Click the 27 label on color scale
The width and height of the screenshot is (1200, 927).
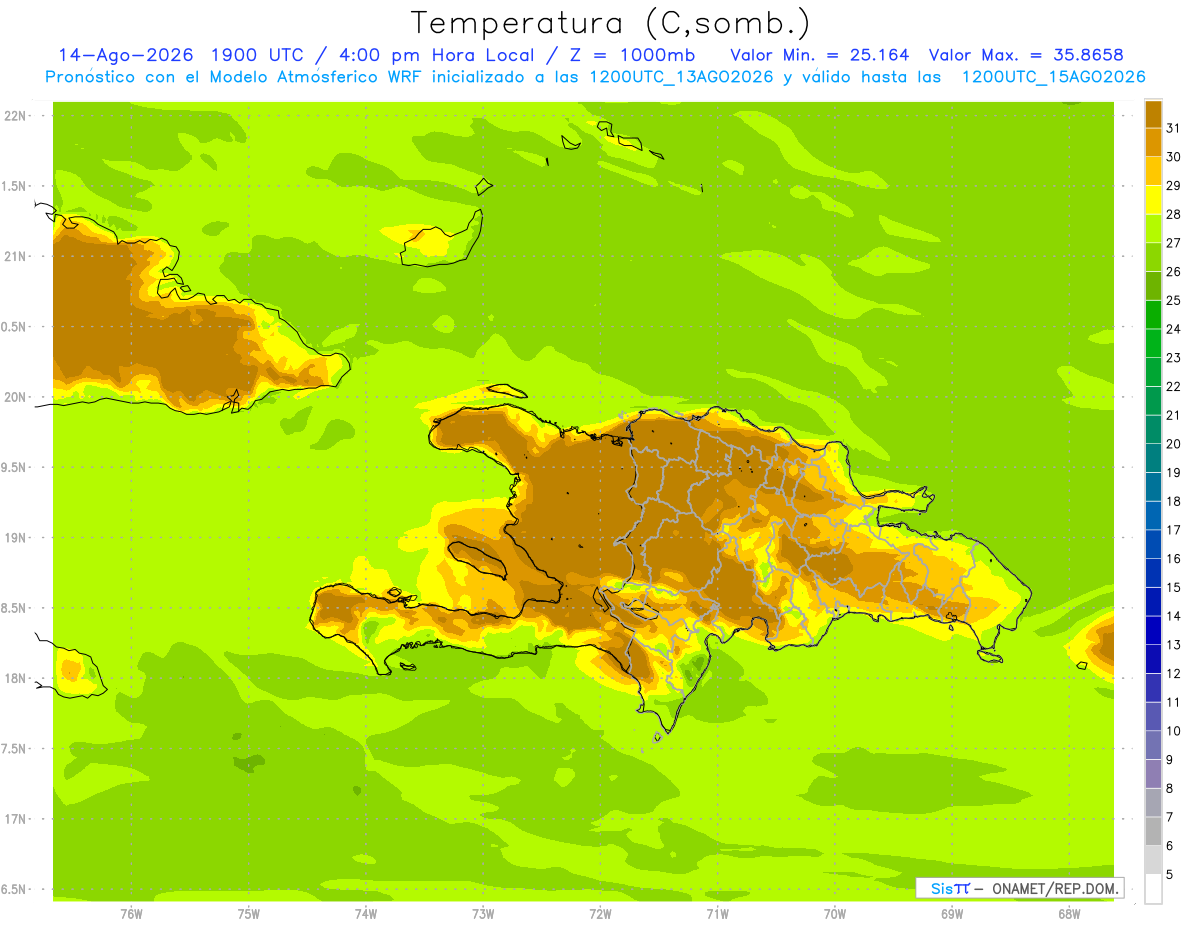point(1173,243)
